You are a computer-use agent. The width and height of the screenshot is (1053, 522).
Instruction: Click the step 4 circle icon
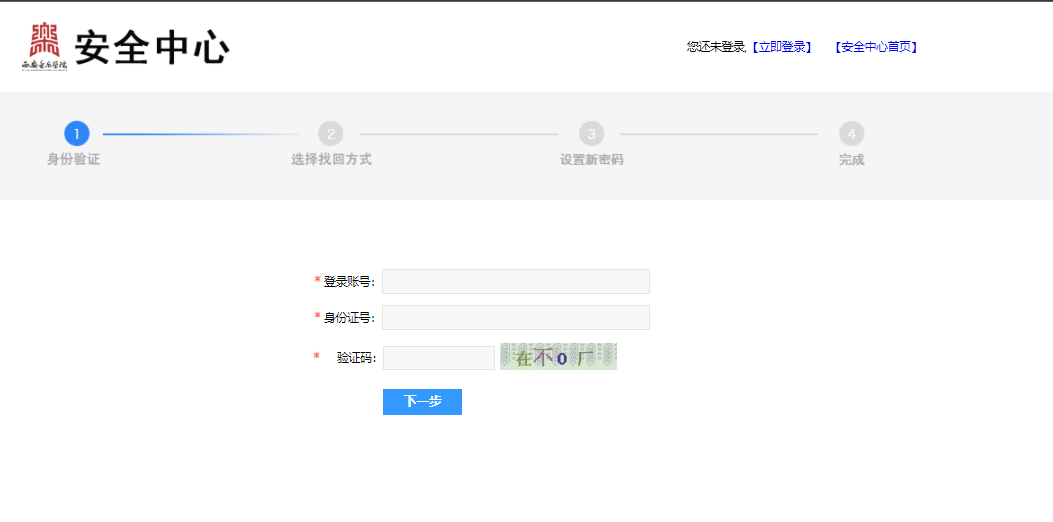[x=851, y=134]
